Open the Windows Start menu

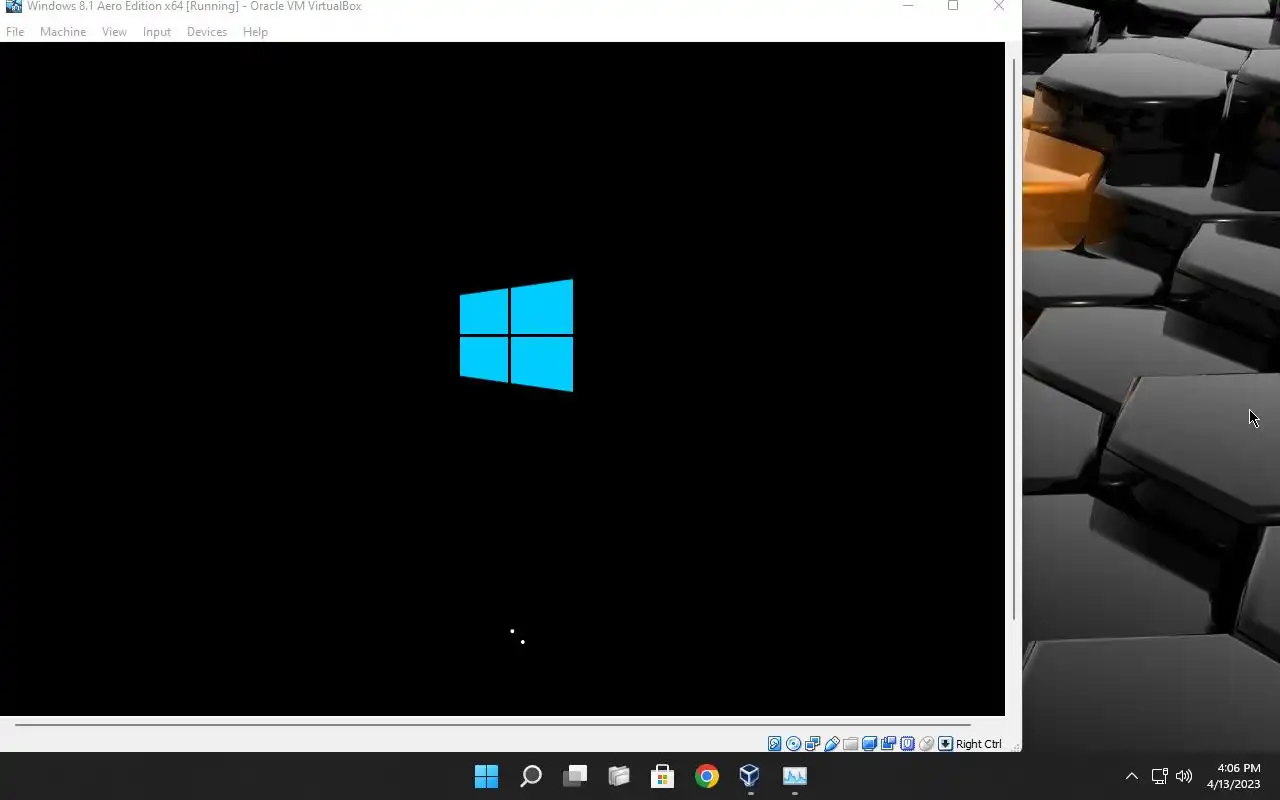(x=486, y=776)
